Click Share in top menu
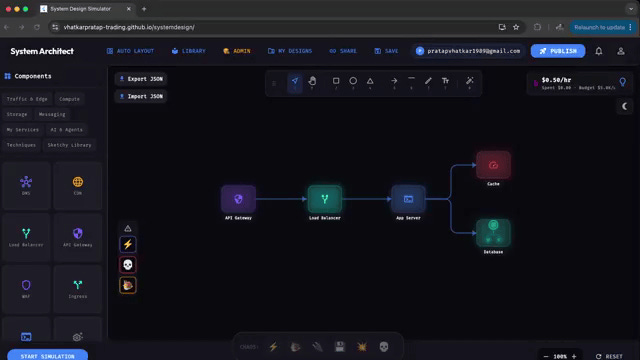This screenshot has width=640, height=360. tap(343, 51)
